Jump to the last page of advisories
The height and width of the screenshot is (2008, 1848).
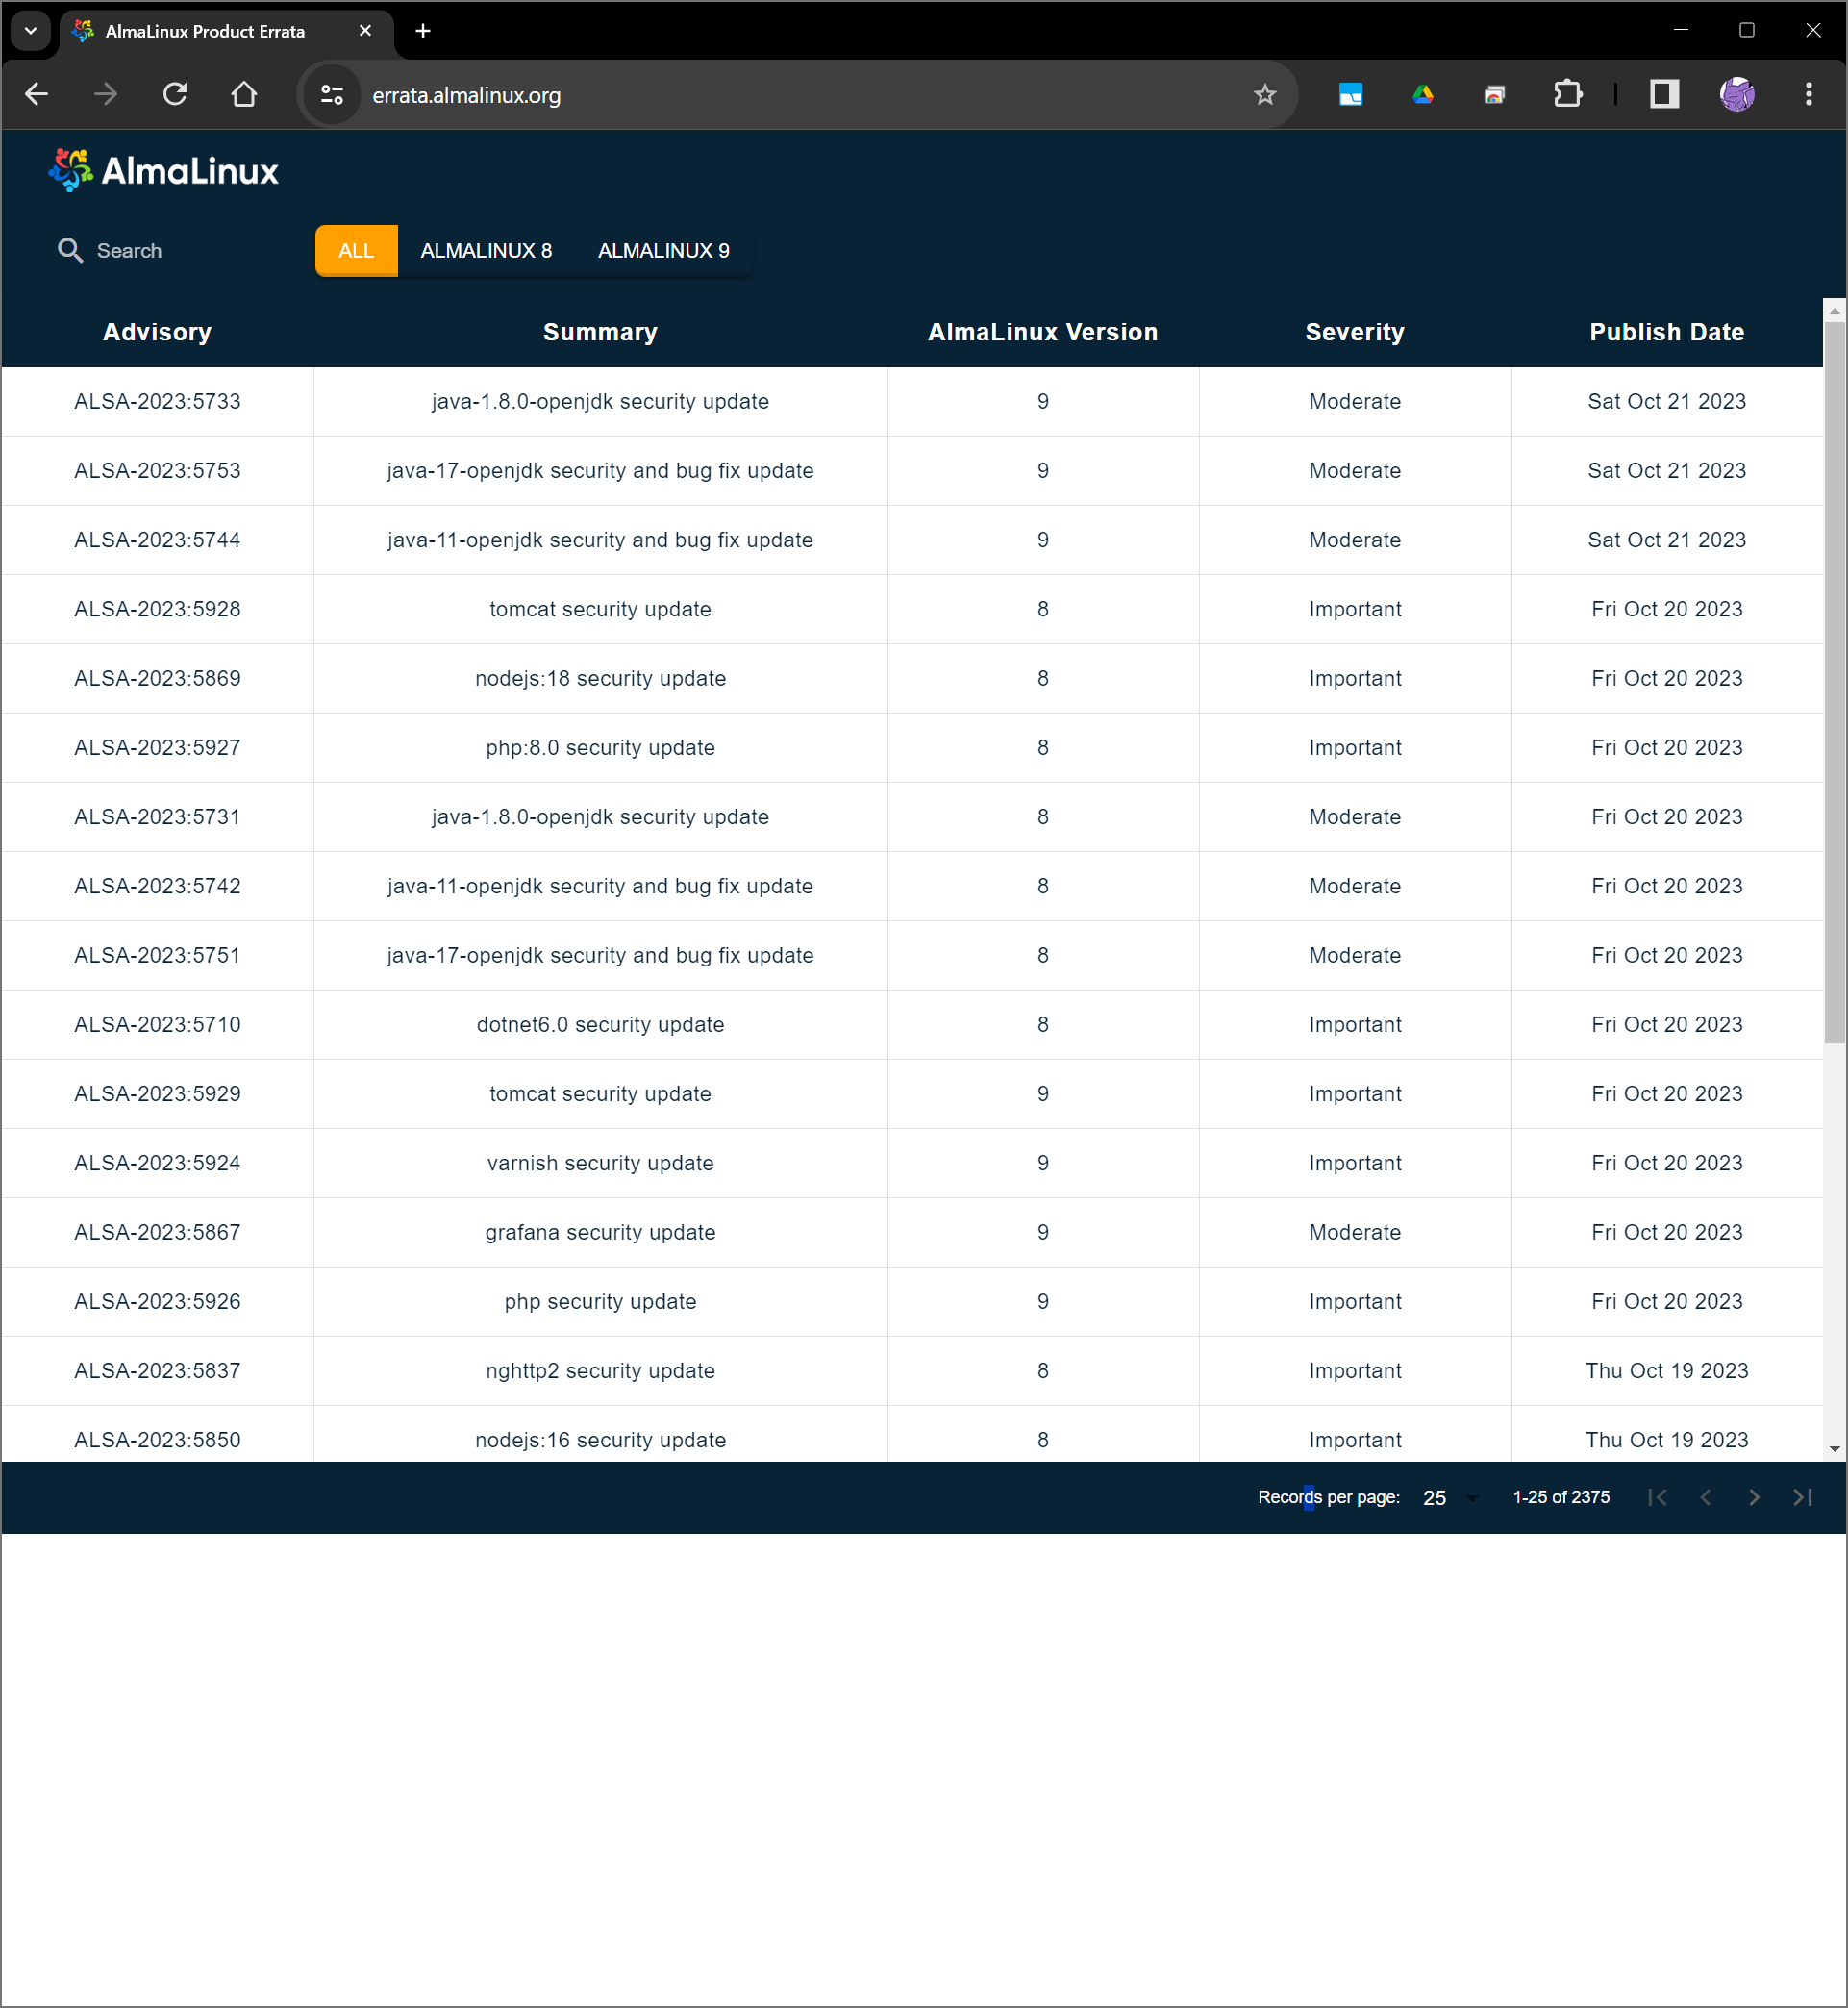[x=1802, y=1497]
